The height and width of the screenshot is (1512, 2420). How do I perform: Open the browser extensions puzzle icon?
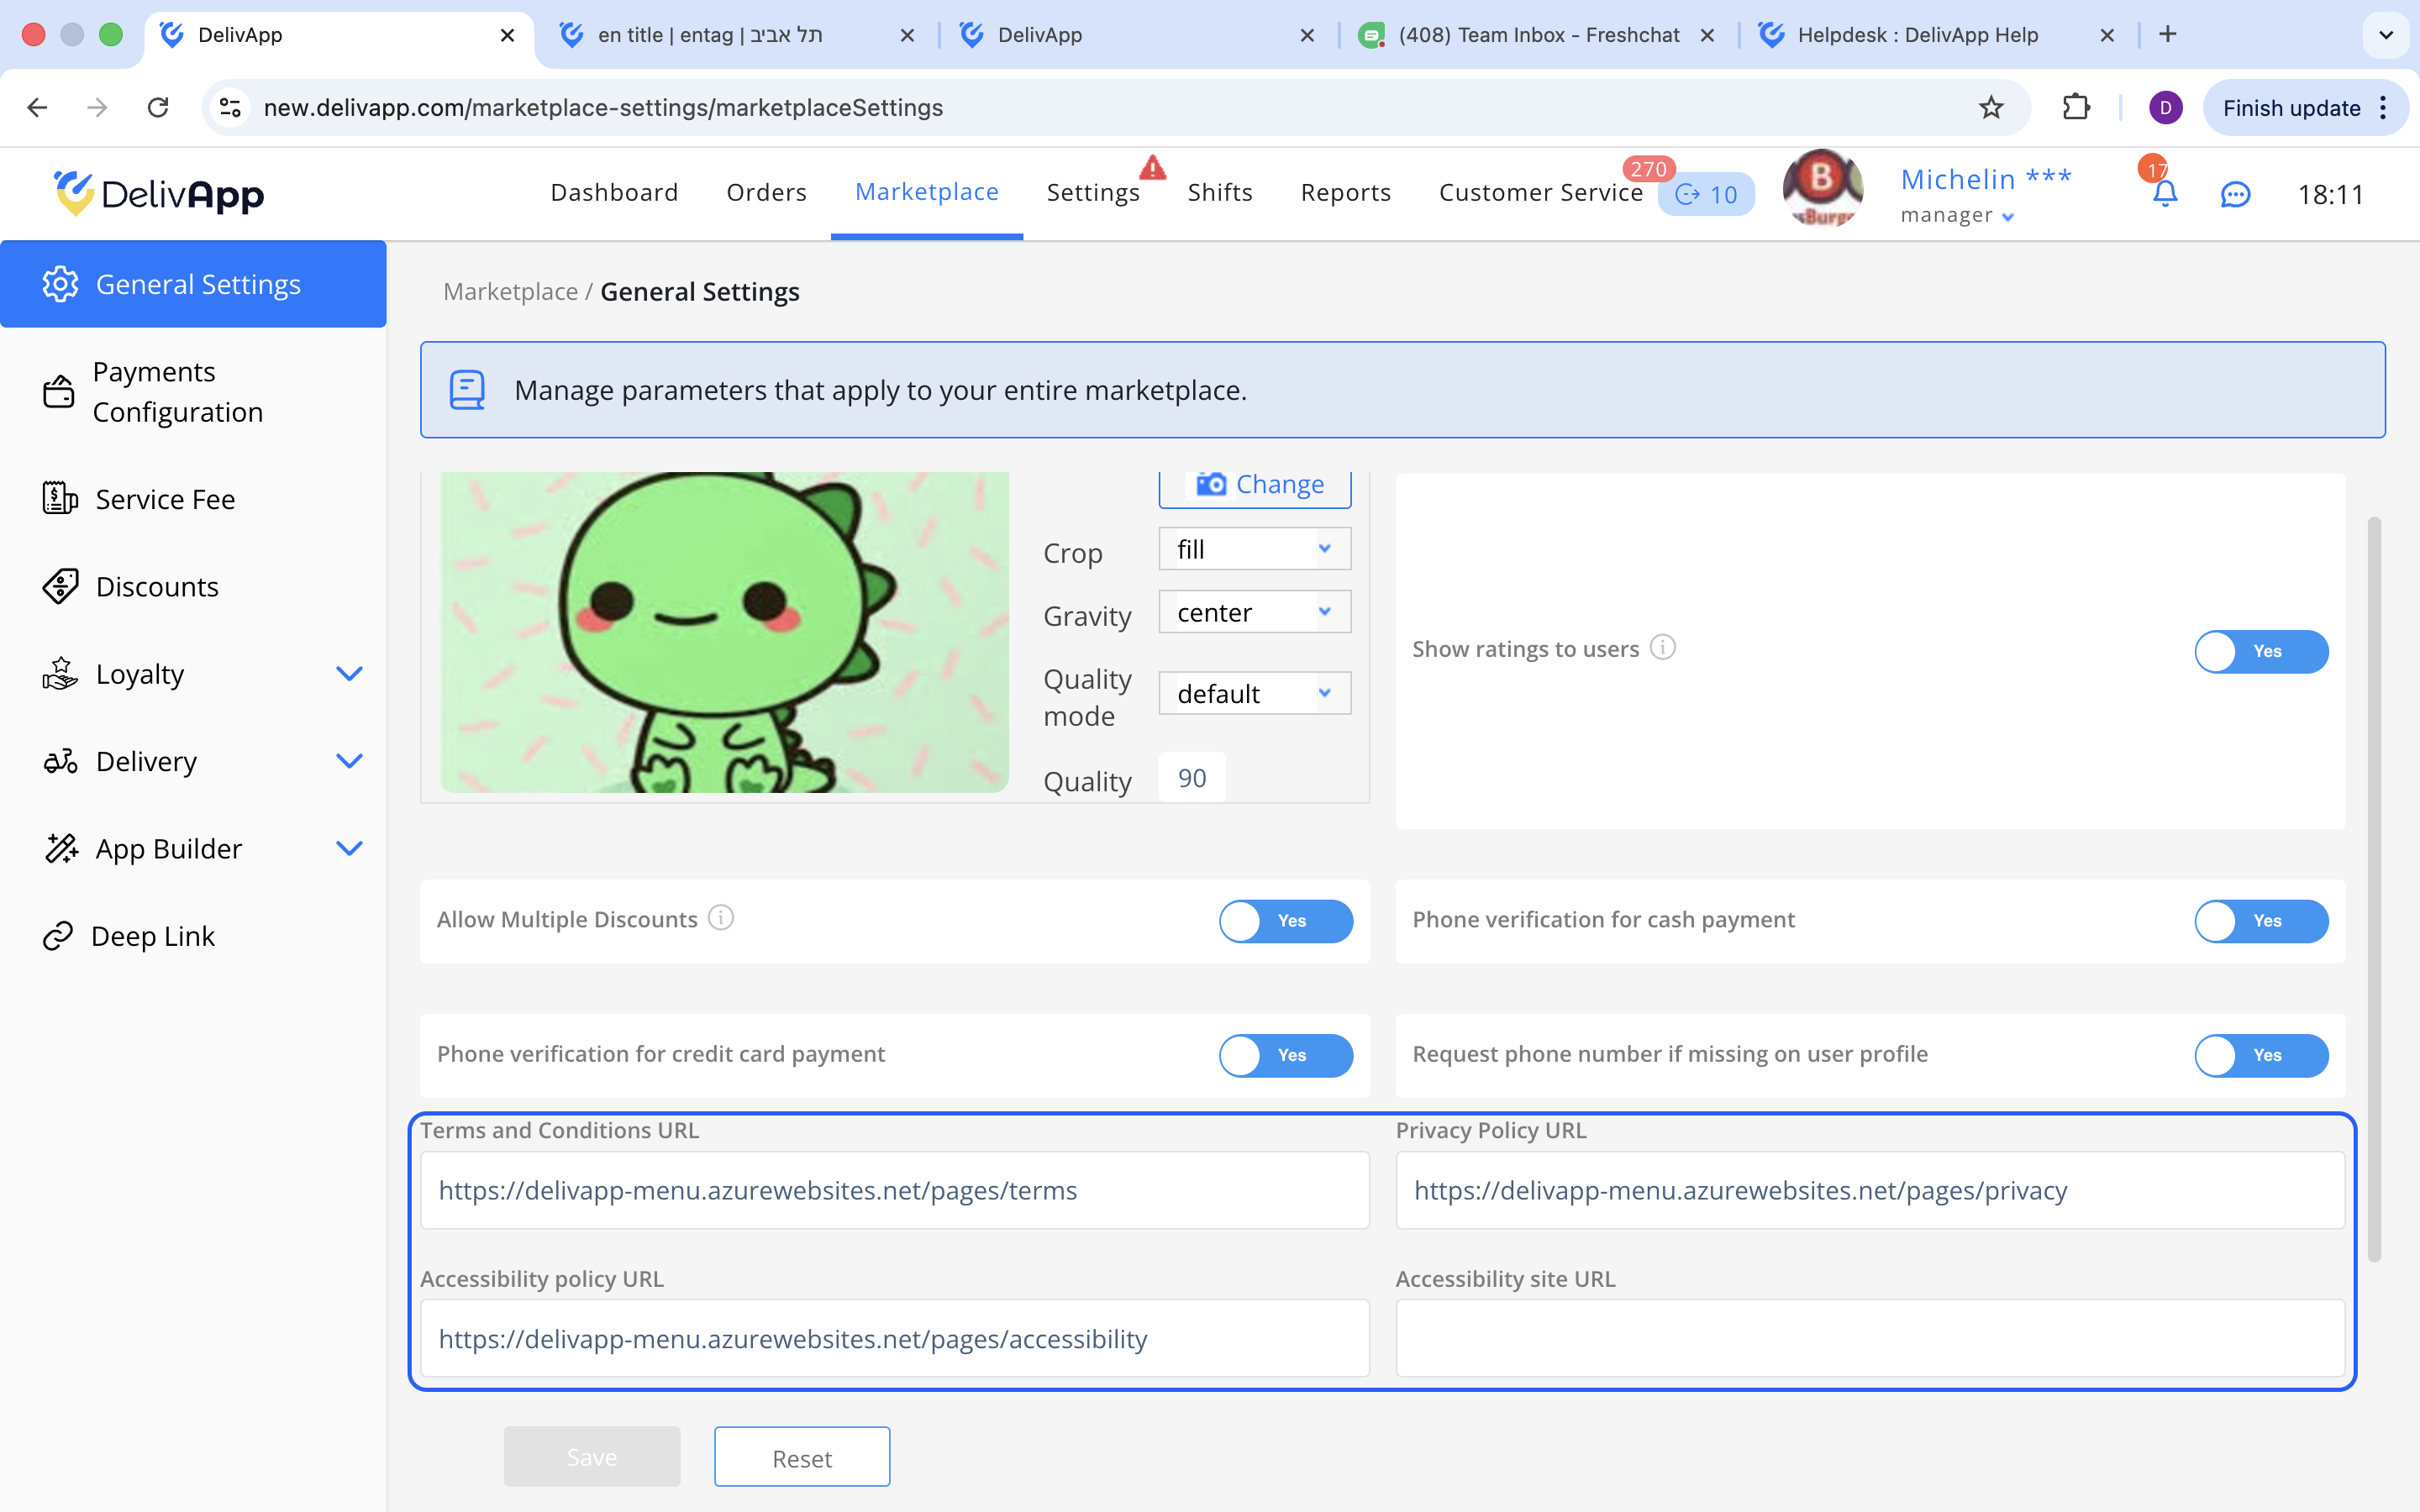pyautogui.click(x=2076, y=108)
